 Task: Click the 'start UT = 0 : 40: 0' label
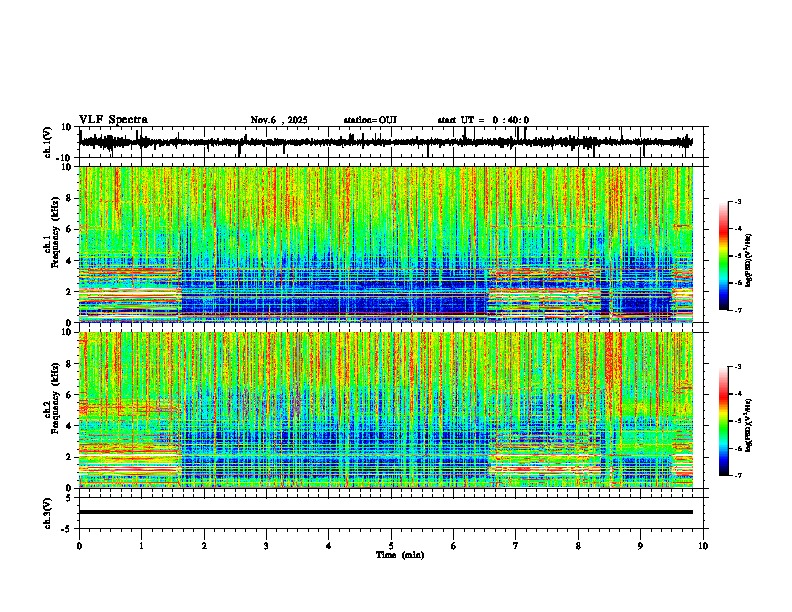coord(483,120)
